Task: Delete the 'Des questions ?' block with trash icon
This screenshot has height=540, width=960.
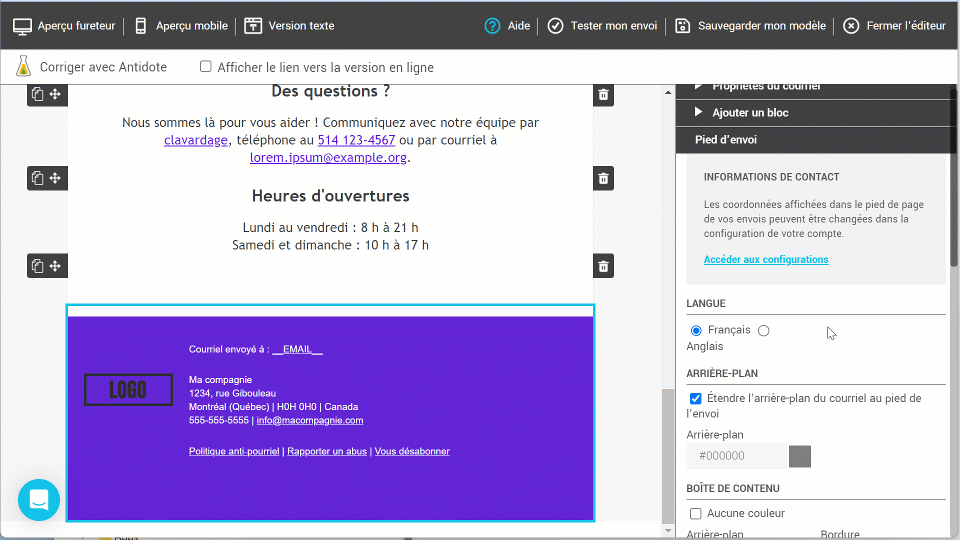Action: (603, 95)
